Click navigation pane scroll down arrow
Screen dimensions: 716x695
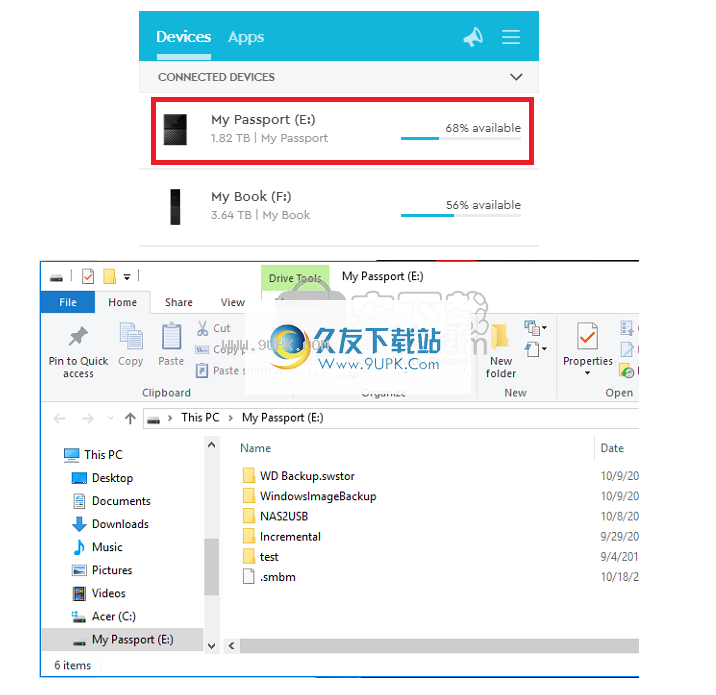[x=211, y=646]
